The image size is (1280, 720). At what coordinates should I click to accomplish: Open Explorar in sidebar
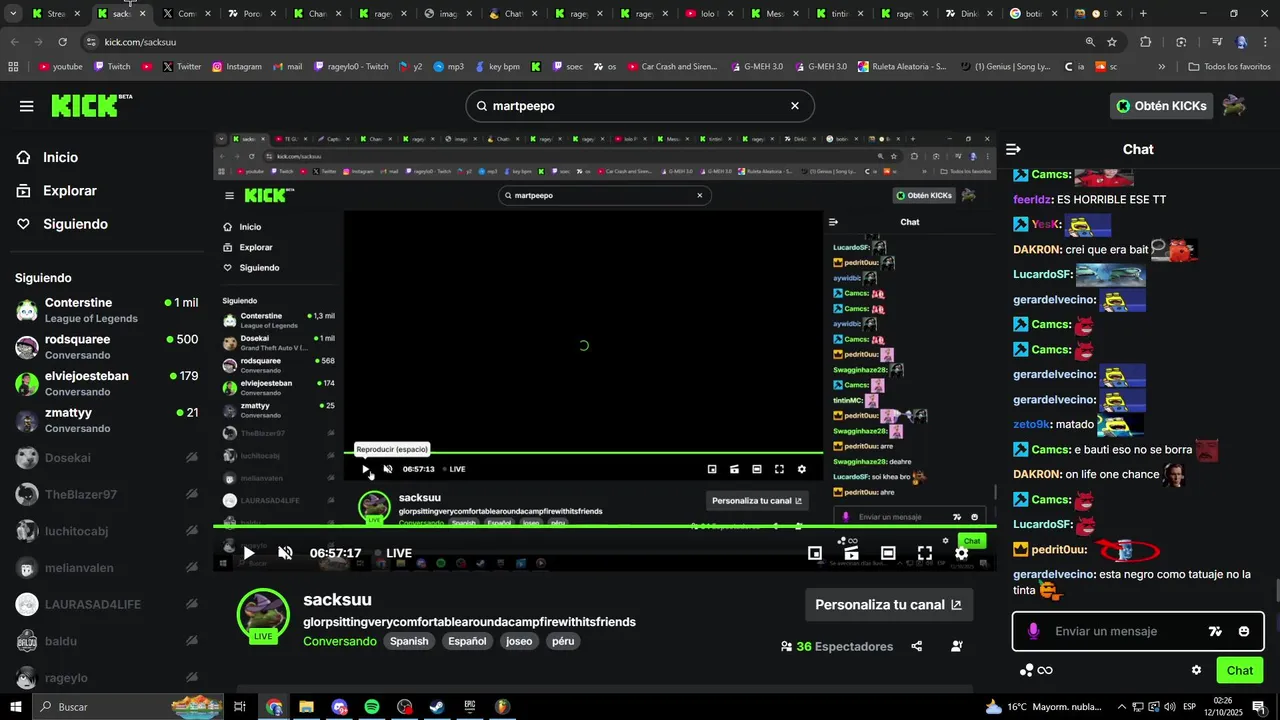(x=69, y=191)
